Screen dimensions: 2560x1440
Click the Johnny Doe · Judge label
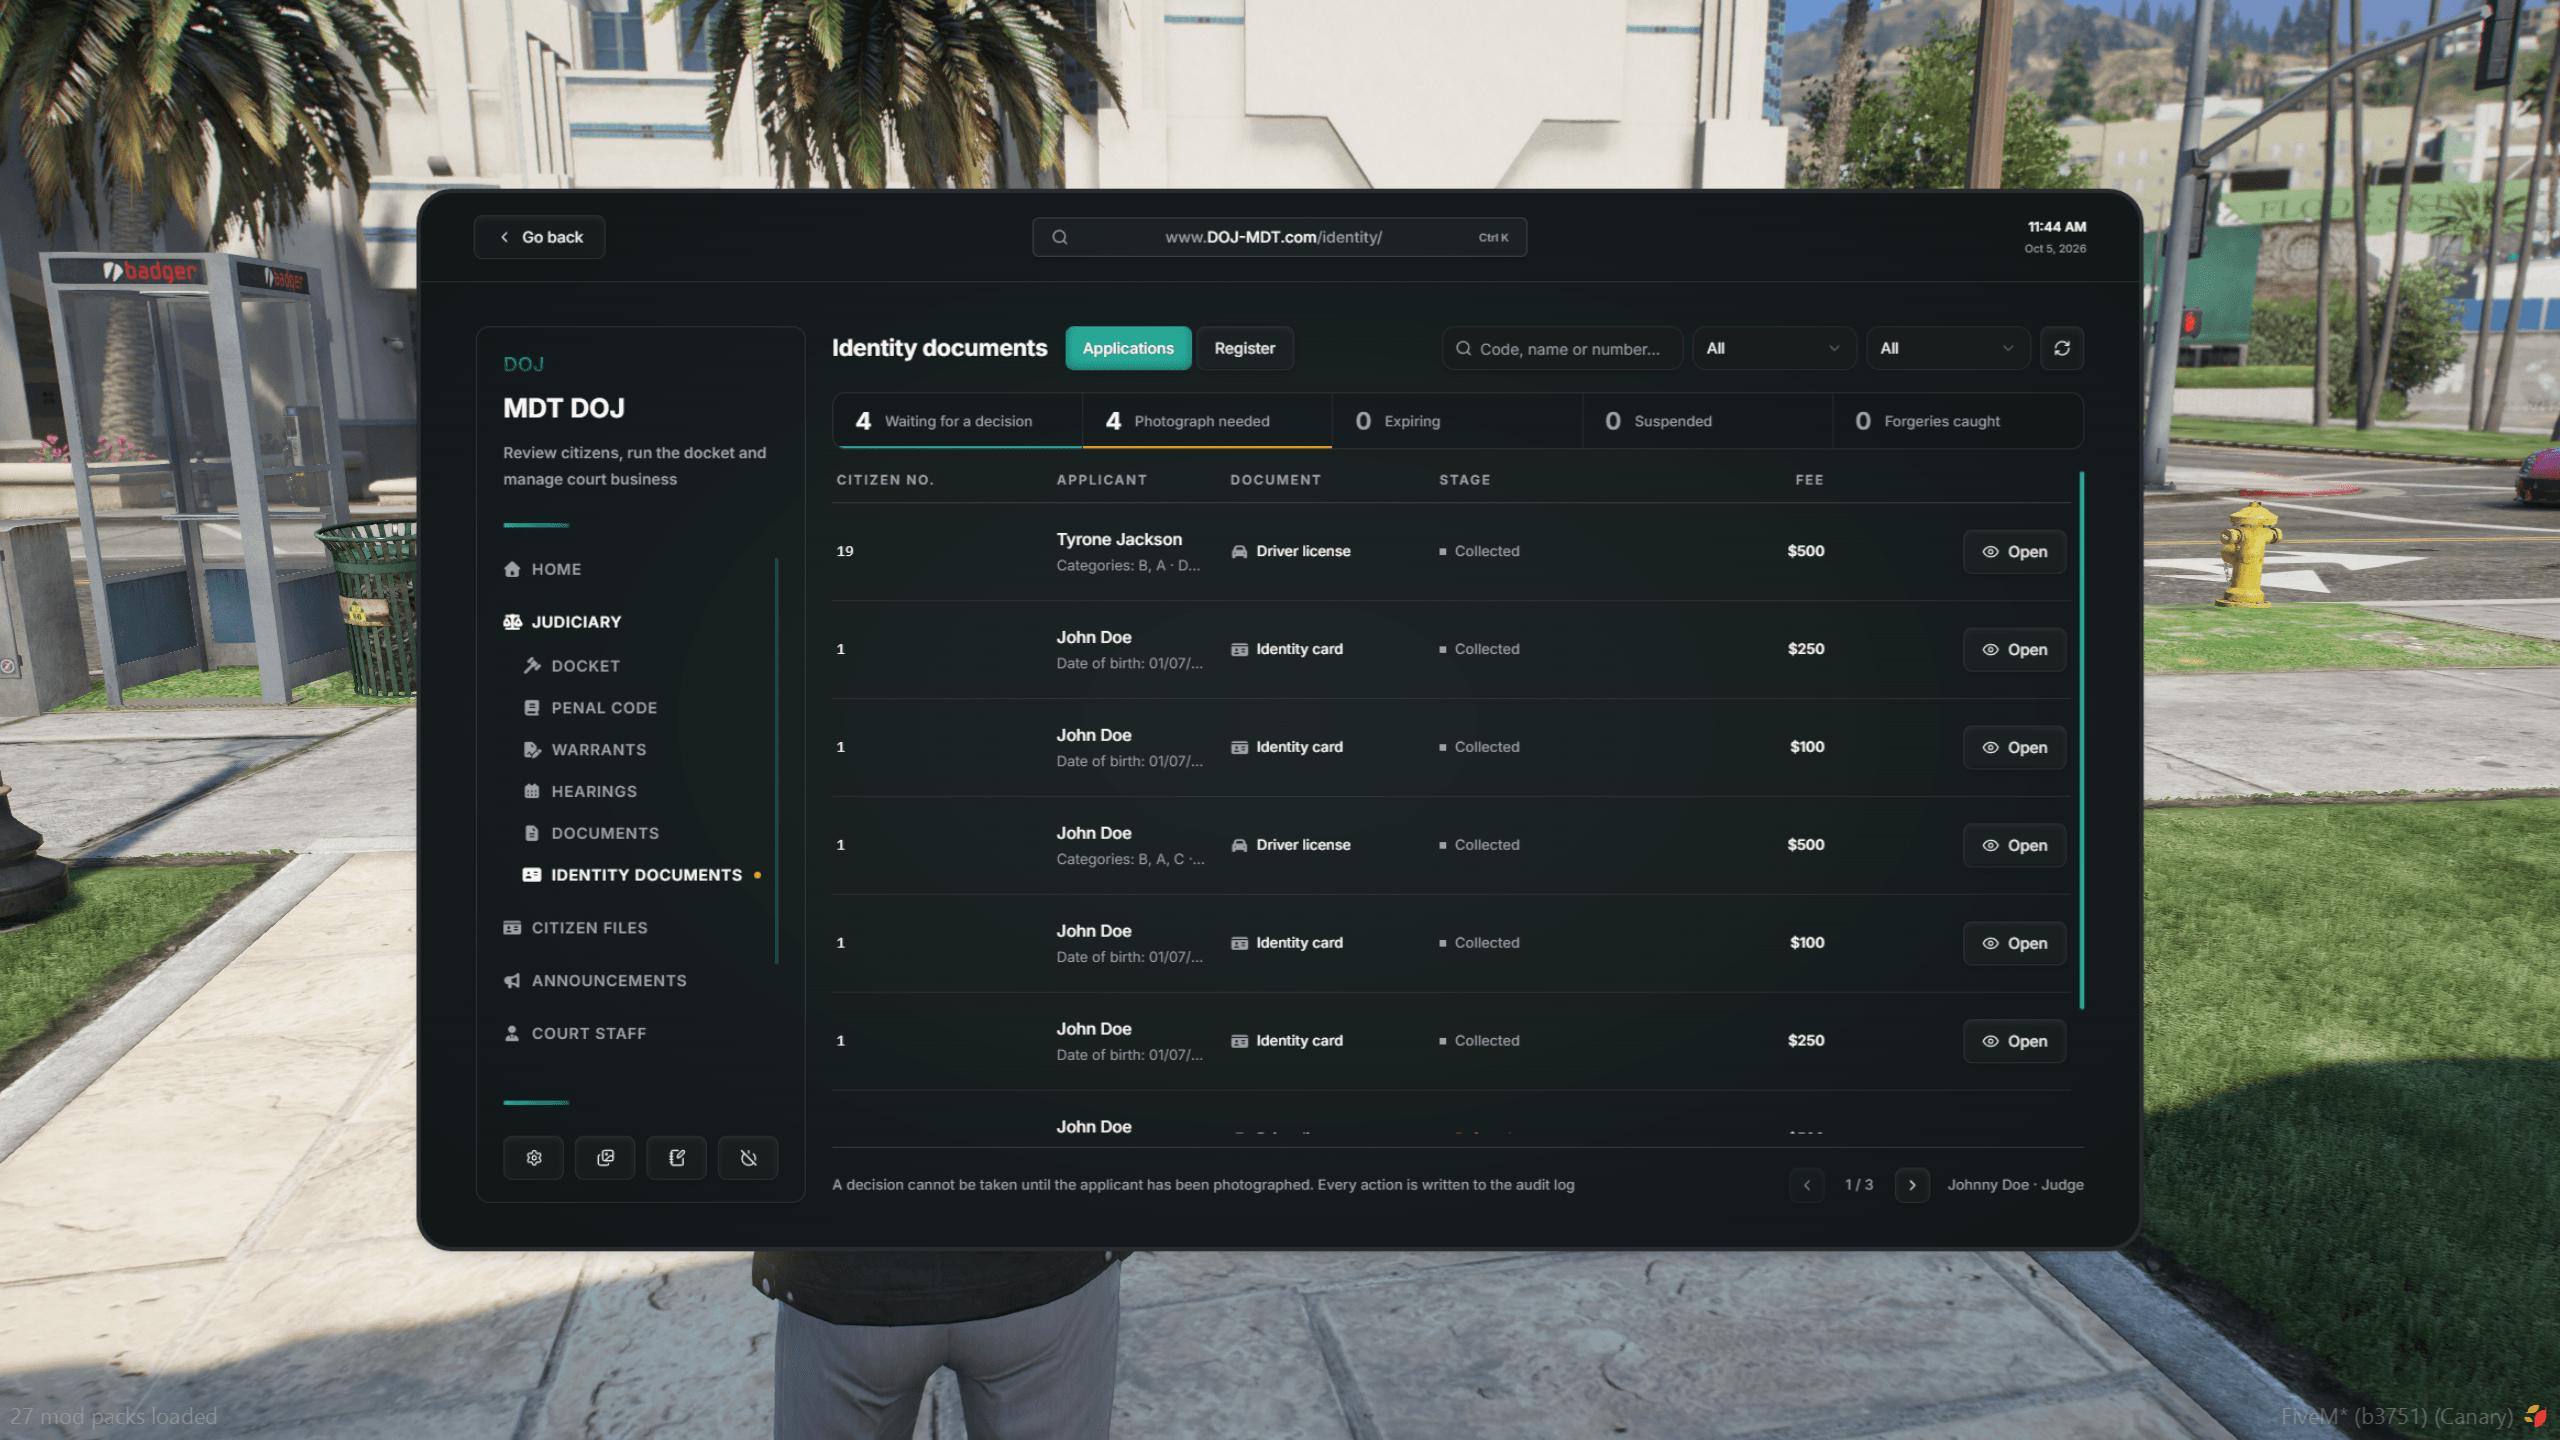[x=2015, y=1185]
